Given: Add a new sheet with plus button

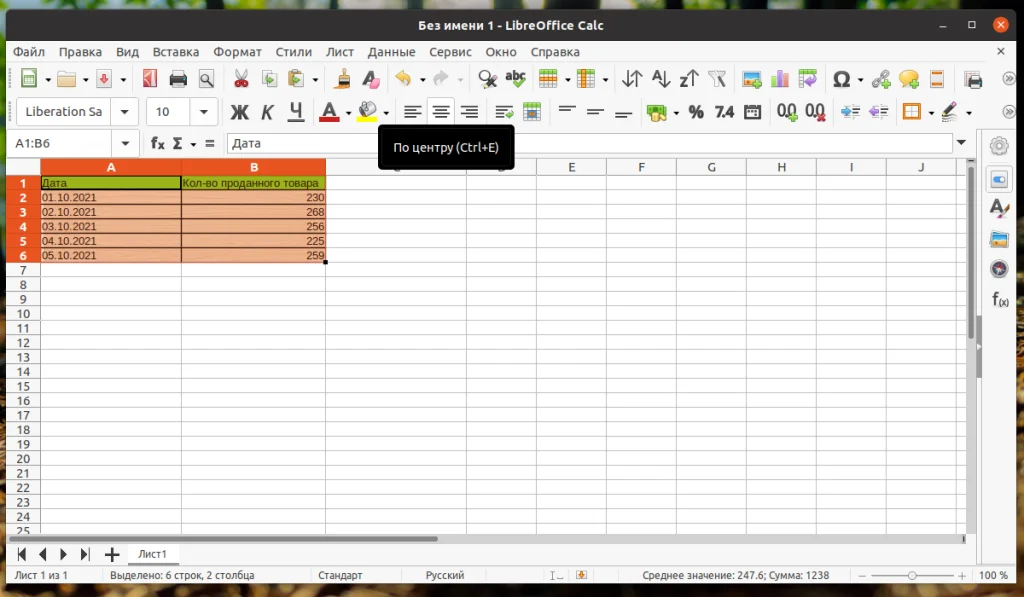Looking at the screenshot, I should pyautogui.click(x=112, y=554).
